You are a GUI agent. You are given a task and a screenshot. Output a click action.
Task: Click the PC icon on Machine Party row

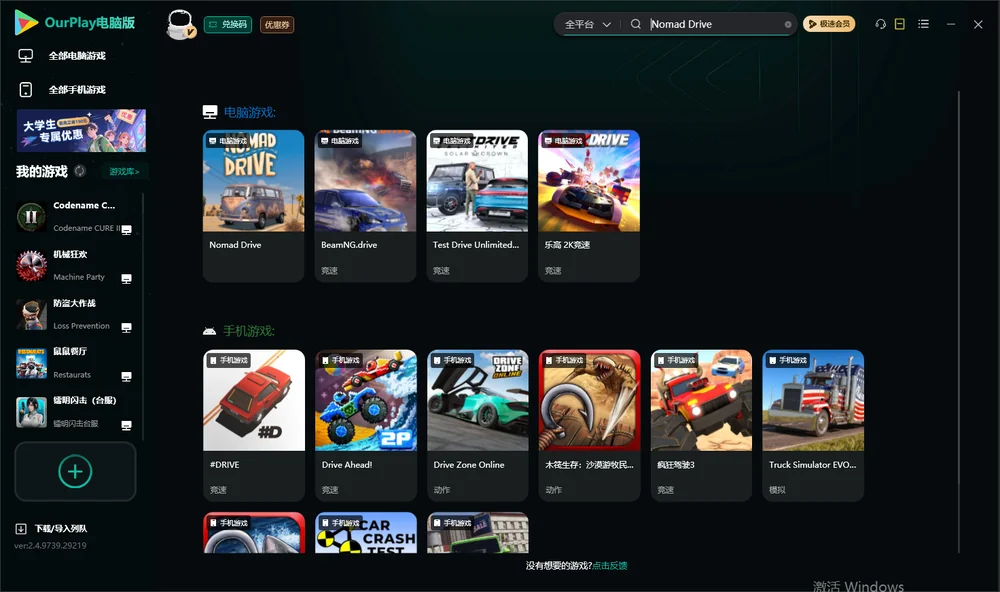[126, 279]
